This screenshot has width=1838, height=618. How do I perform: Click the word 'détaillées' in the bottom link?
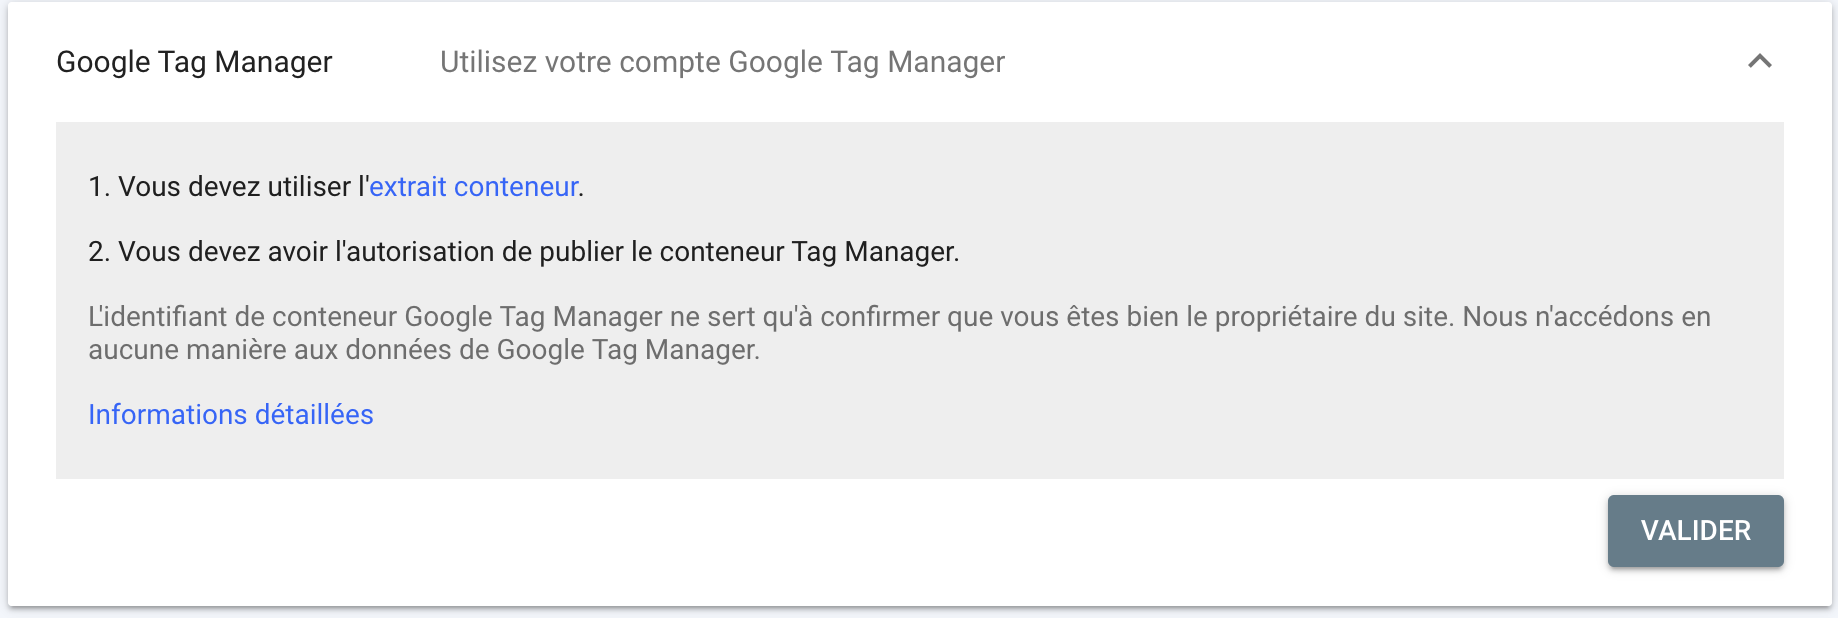pos(314,415)
